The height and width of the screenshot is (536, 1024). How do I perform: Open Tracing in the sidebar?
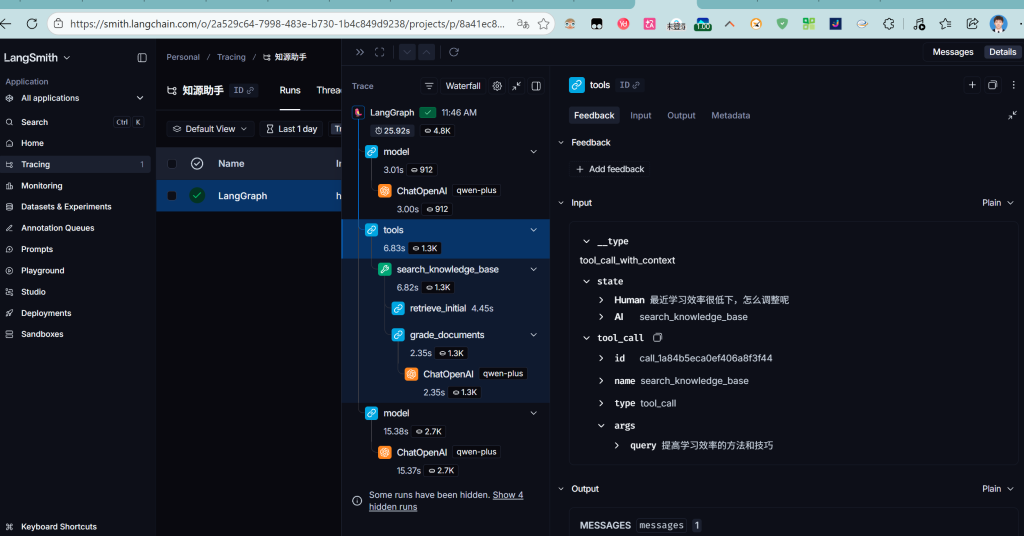75,165
